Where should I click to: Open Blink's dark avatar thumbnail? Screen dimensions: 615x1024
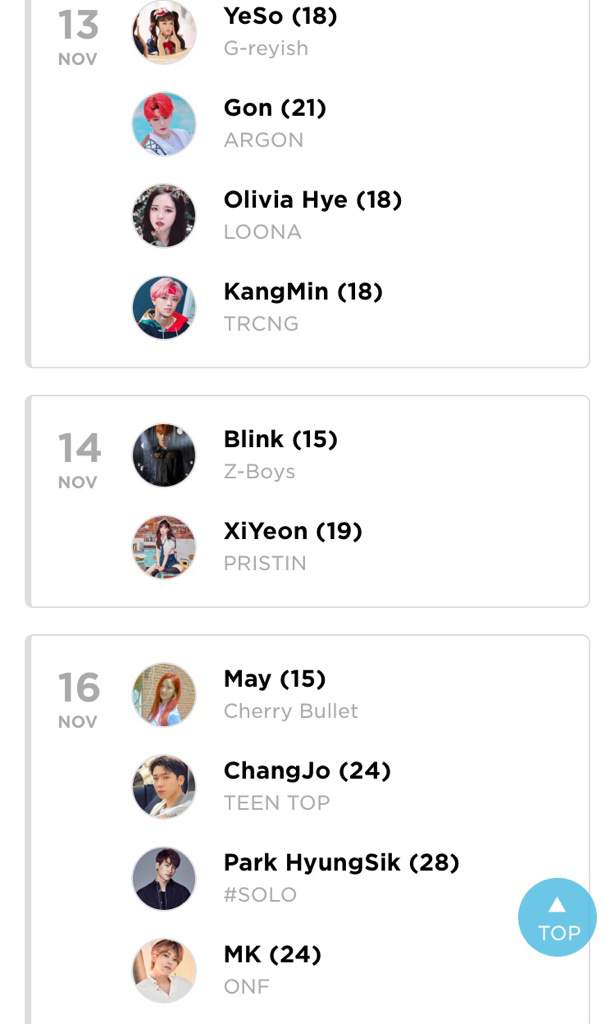tap(164, 455)
